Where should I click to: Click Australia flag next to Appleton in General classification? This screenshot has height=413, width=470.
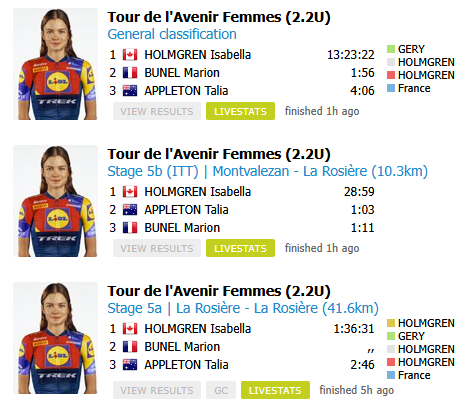130,91
